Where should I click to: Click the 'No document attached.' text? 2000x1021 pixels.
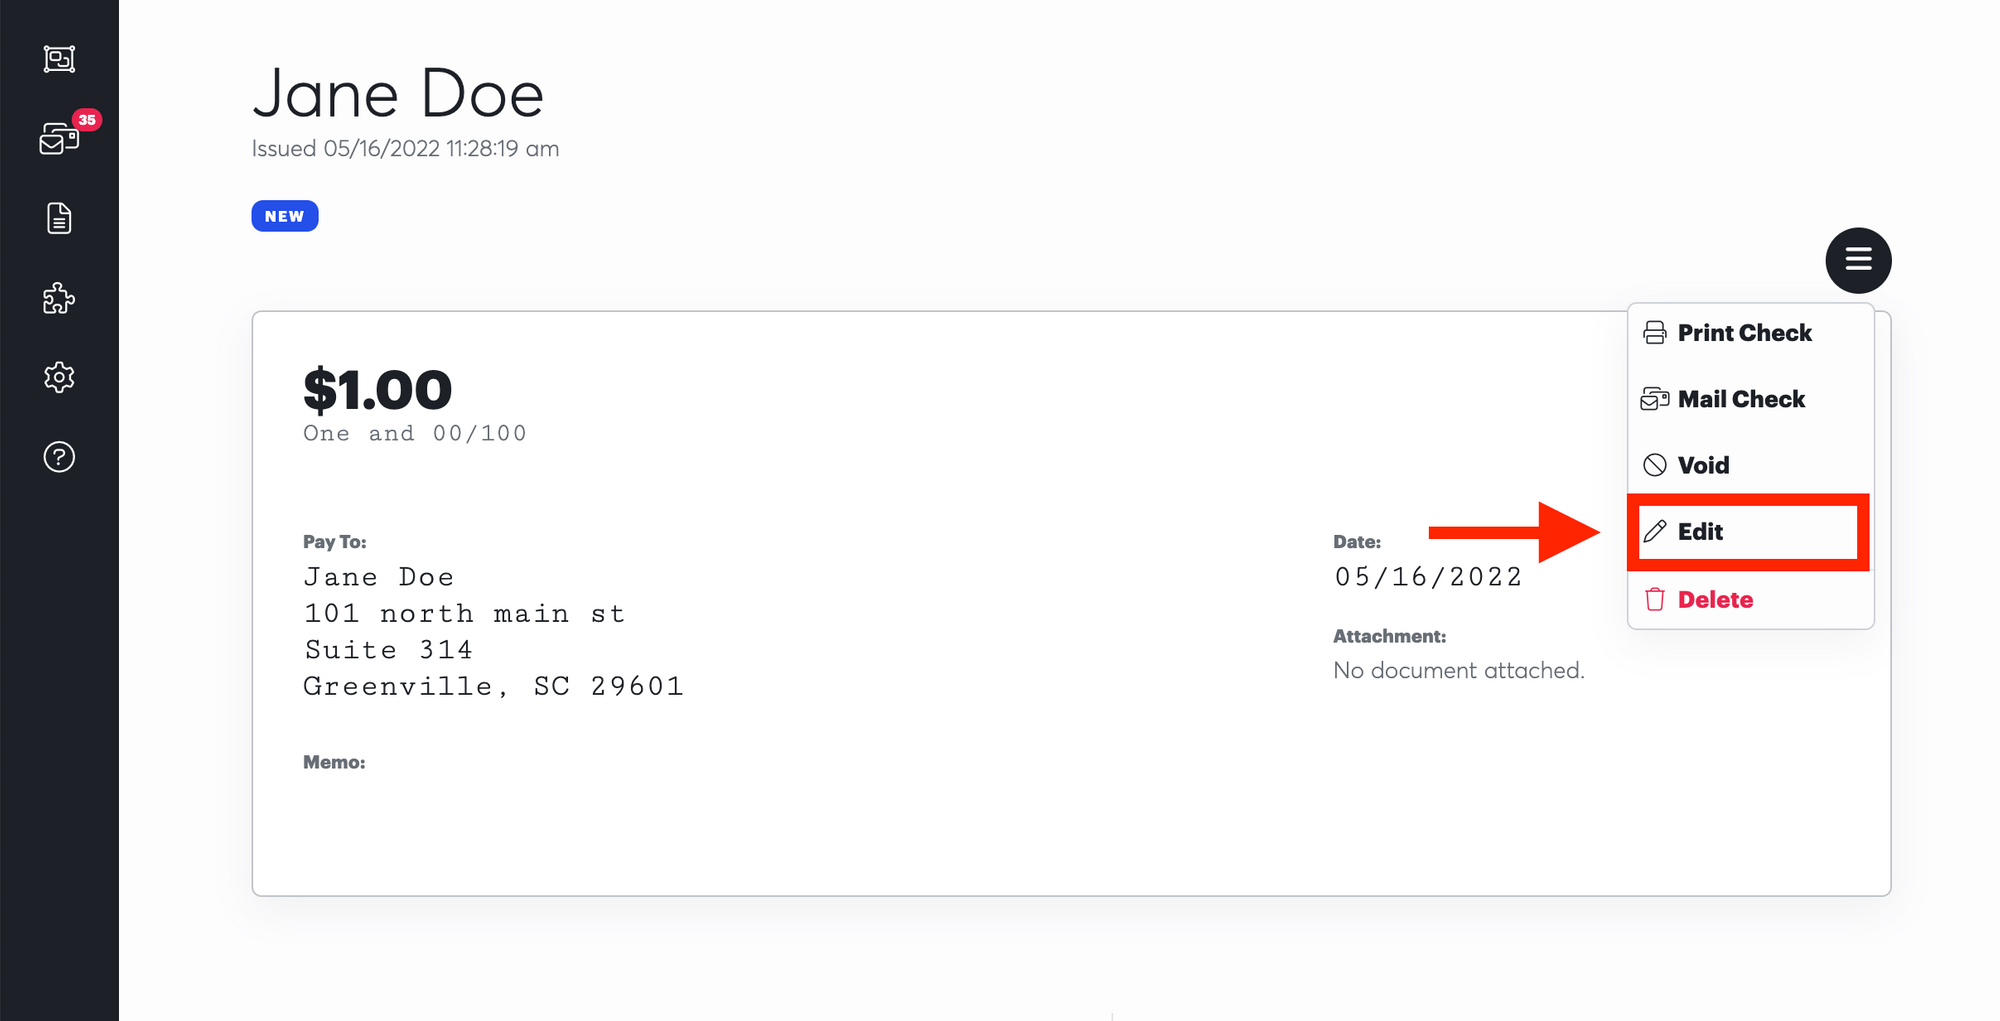[x=1459, y=670]
